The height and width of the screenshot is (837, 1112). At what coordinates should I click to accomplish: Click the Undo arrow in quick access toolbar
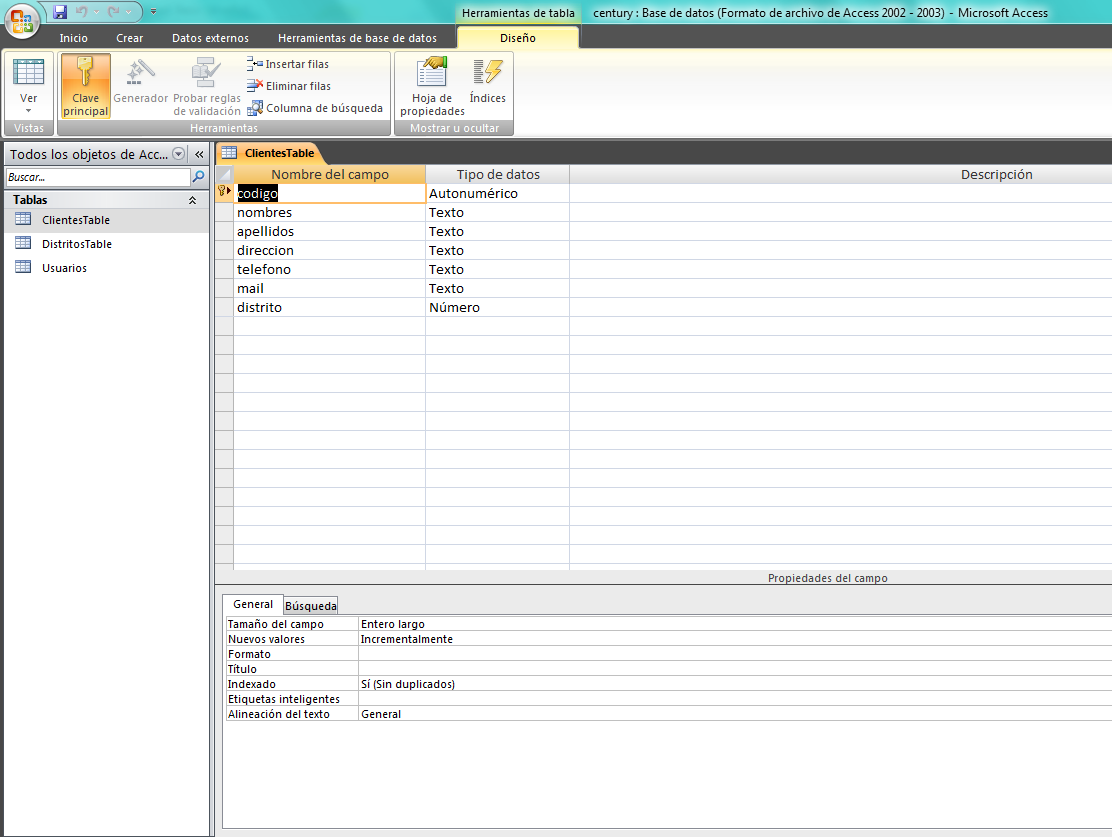pyautogui.click(x=82, y=11)
